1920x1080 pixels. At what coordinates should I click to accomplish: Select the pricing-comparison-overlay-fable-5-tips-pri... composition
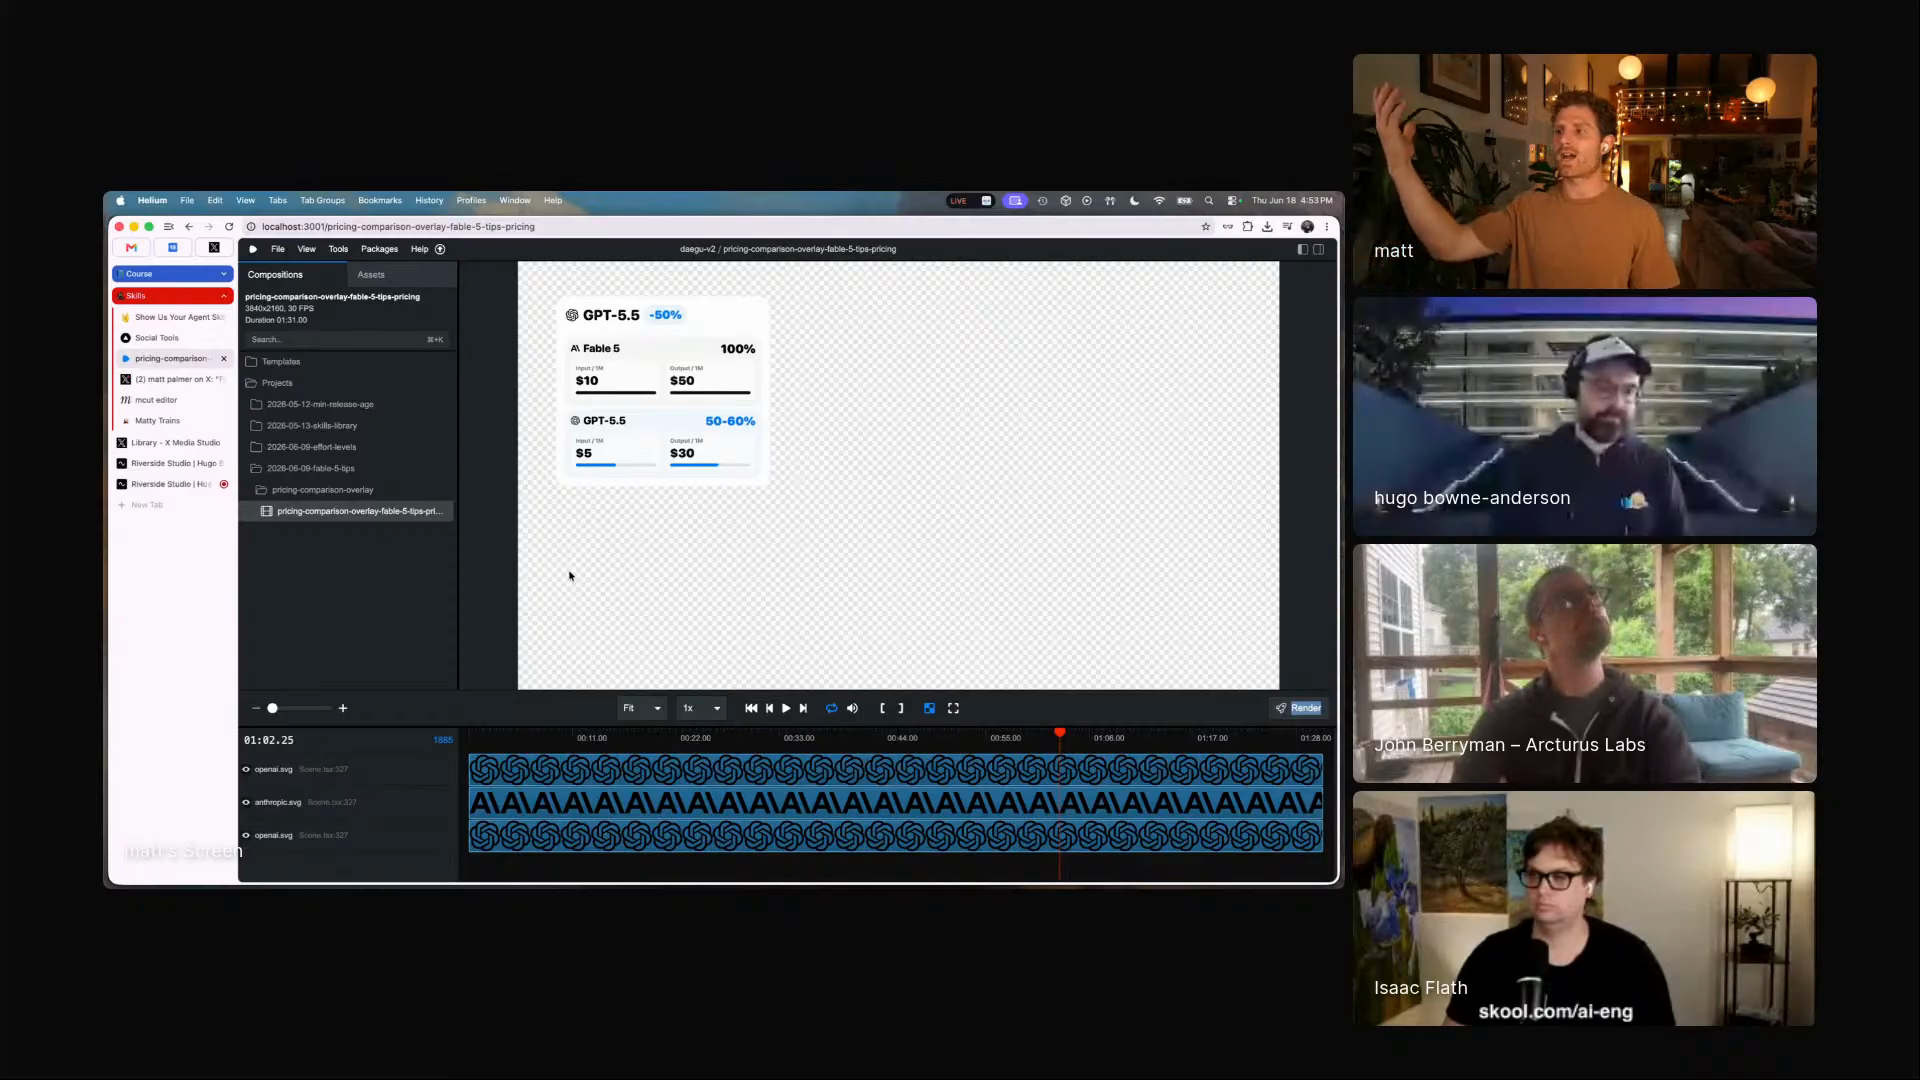pos(347,511)
